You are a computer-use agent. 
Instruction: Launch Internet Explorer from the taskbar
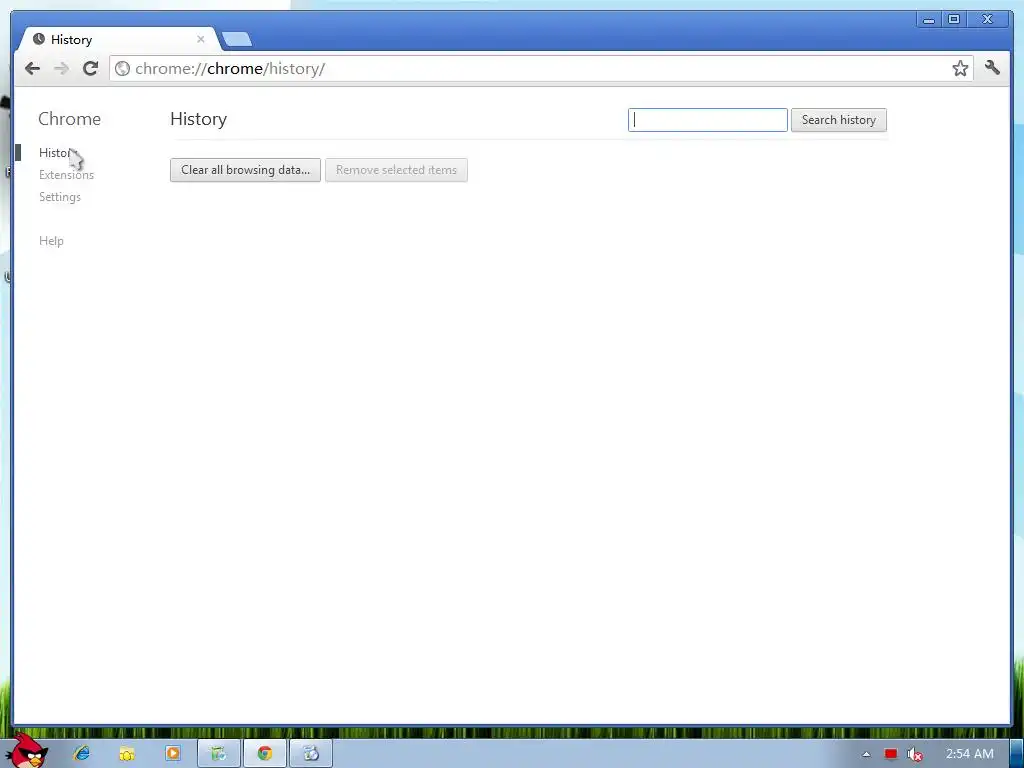[82, 754]
